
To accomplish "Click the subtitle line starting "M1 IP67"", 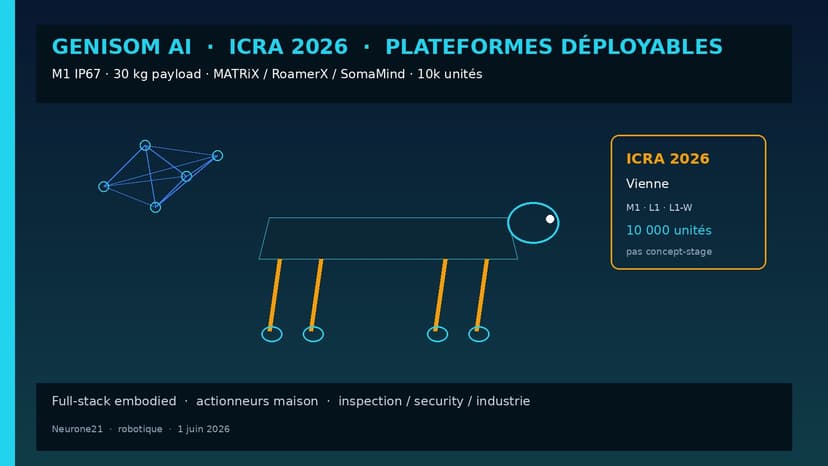I will [267, 74].
